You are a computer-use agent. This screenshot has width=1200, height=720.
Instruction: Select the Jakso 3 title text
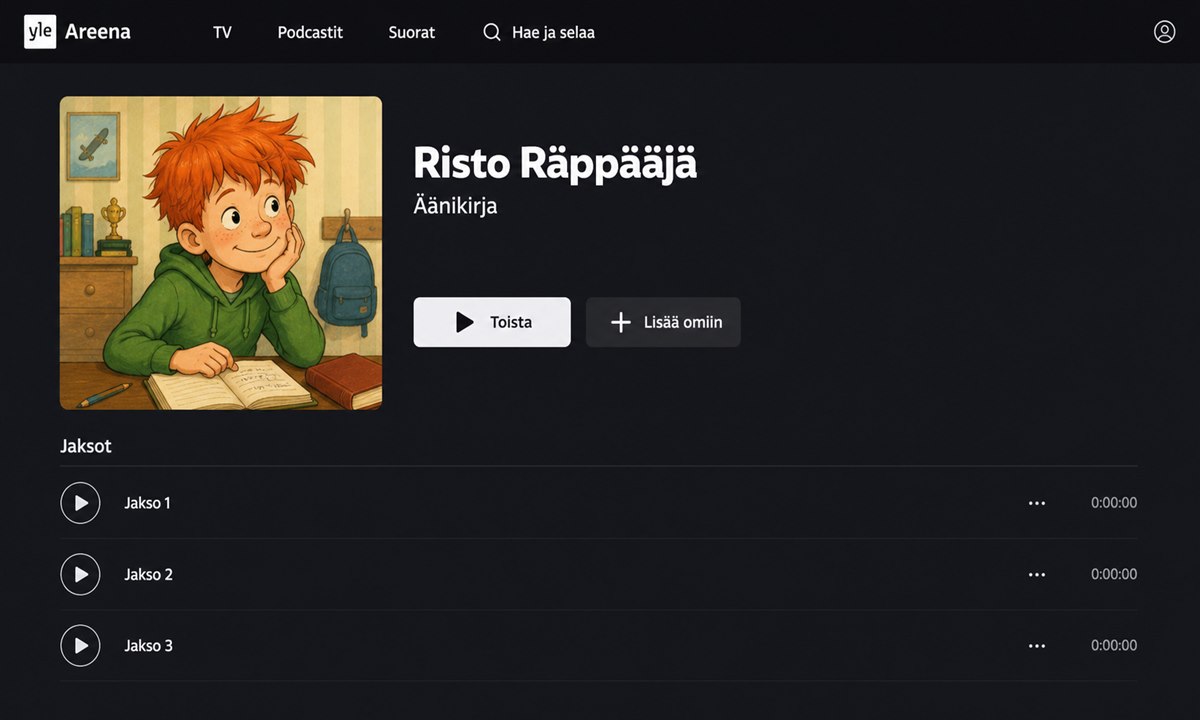[x=149, y=646]
